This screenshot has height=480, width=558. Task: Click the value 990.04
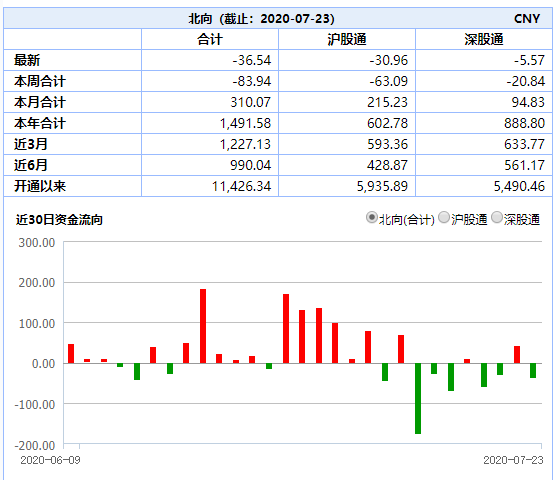click(x=251, y=165)
